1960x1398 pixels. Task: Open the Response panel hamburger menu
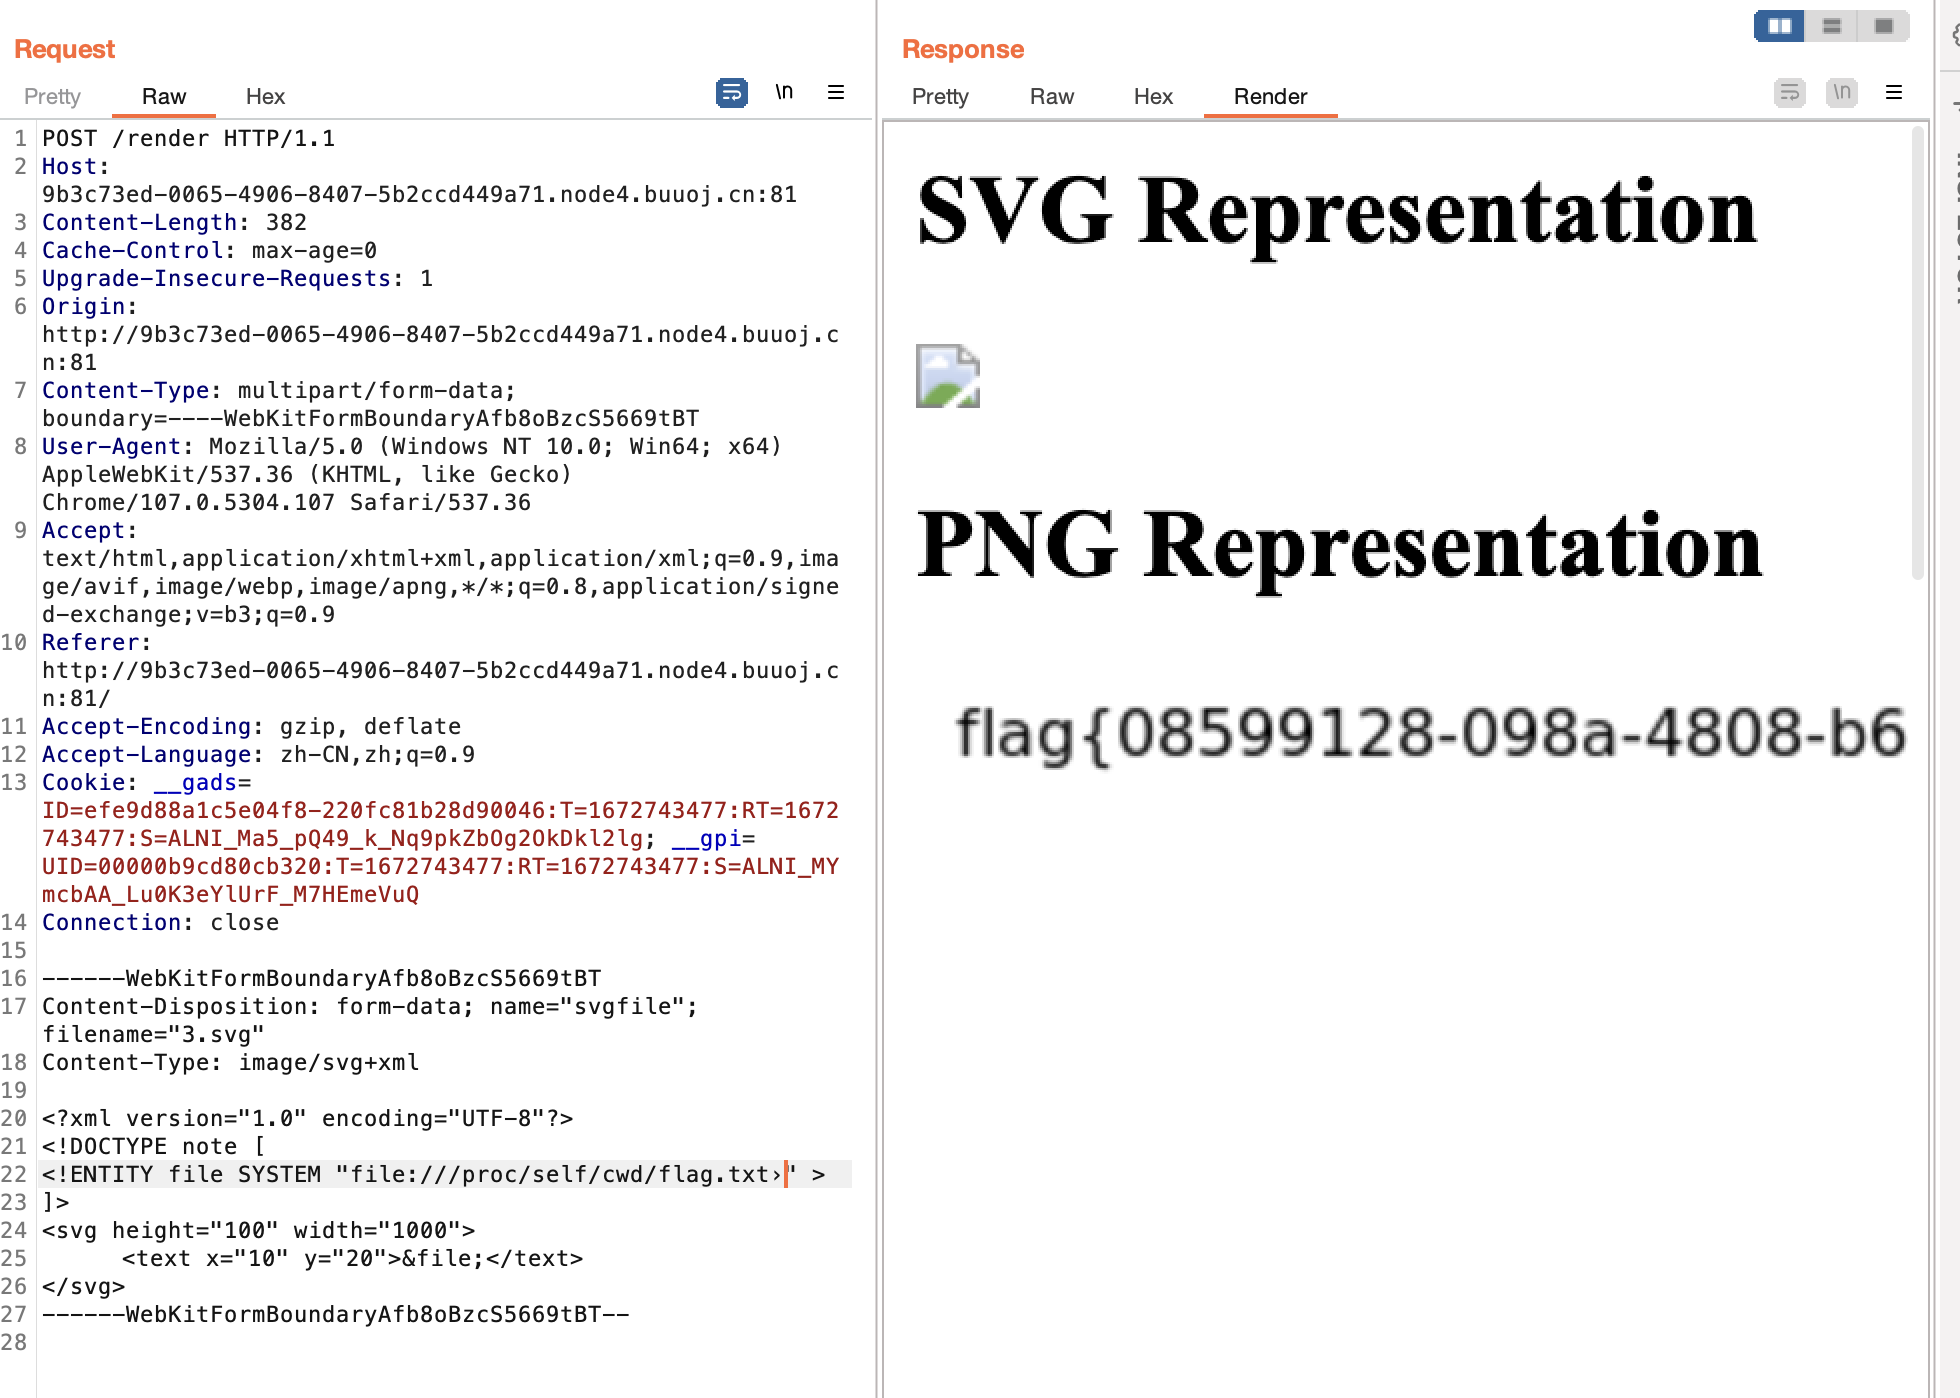[1894, 93]
